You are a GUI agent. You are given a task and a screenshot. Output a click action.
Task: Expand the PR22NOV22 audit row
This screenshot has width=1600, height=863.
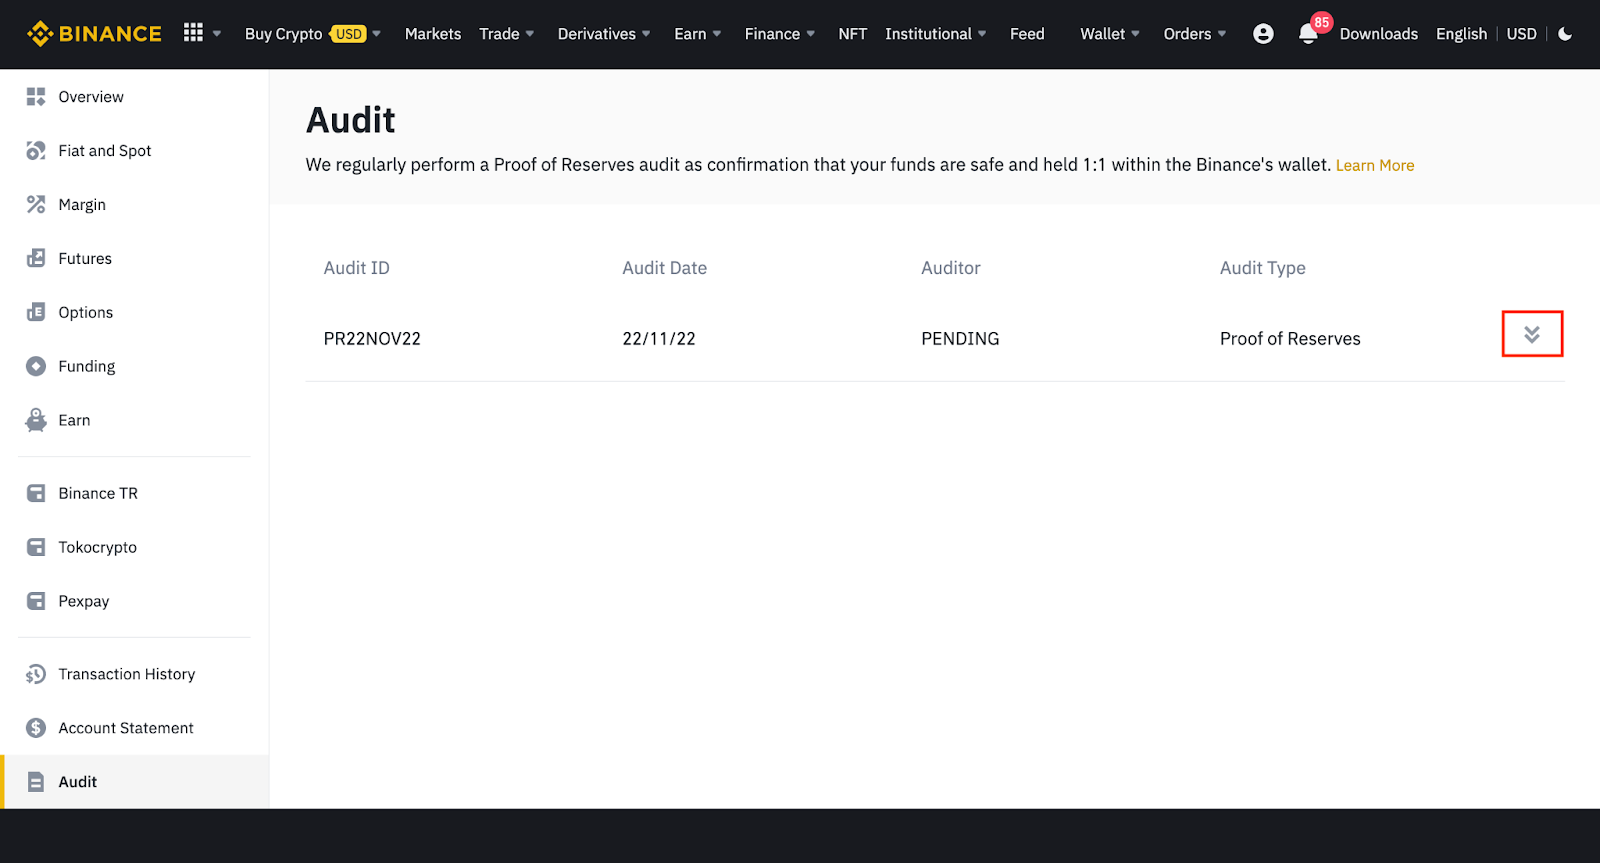1531,334
